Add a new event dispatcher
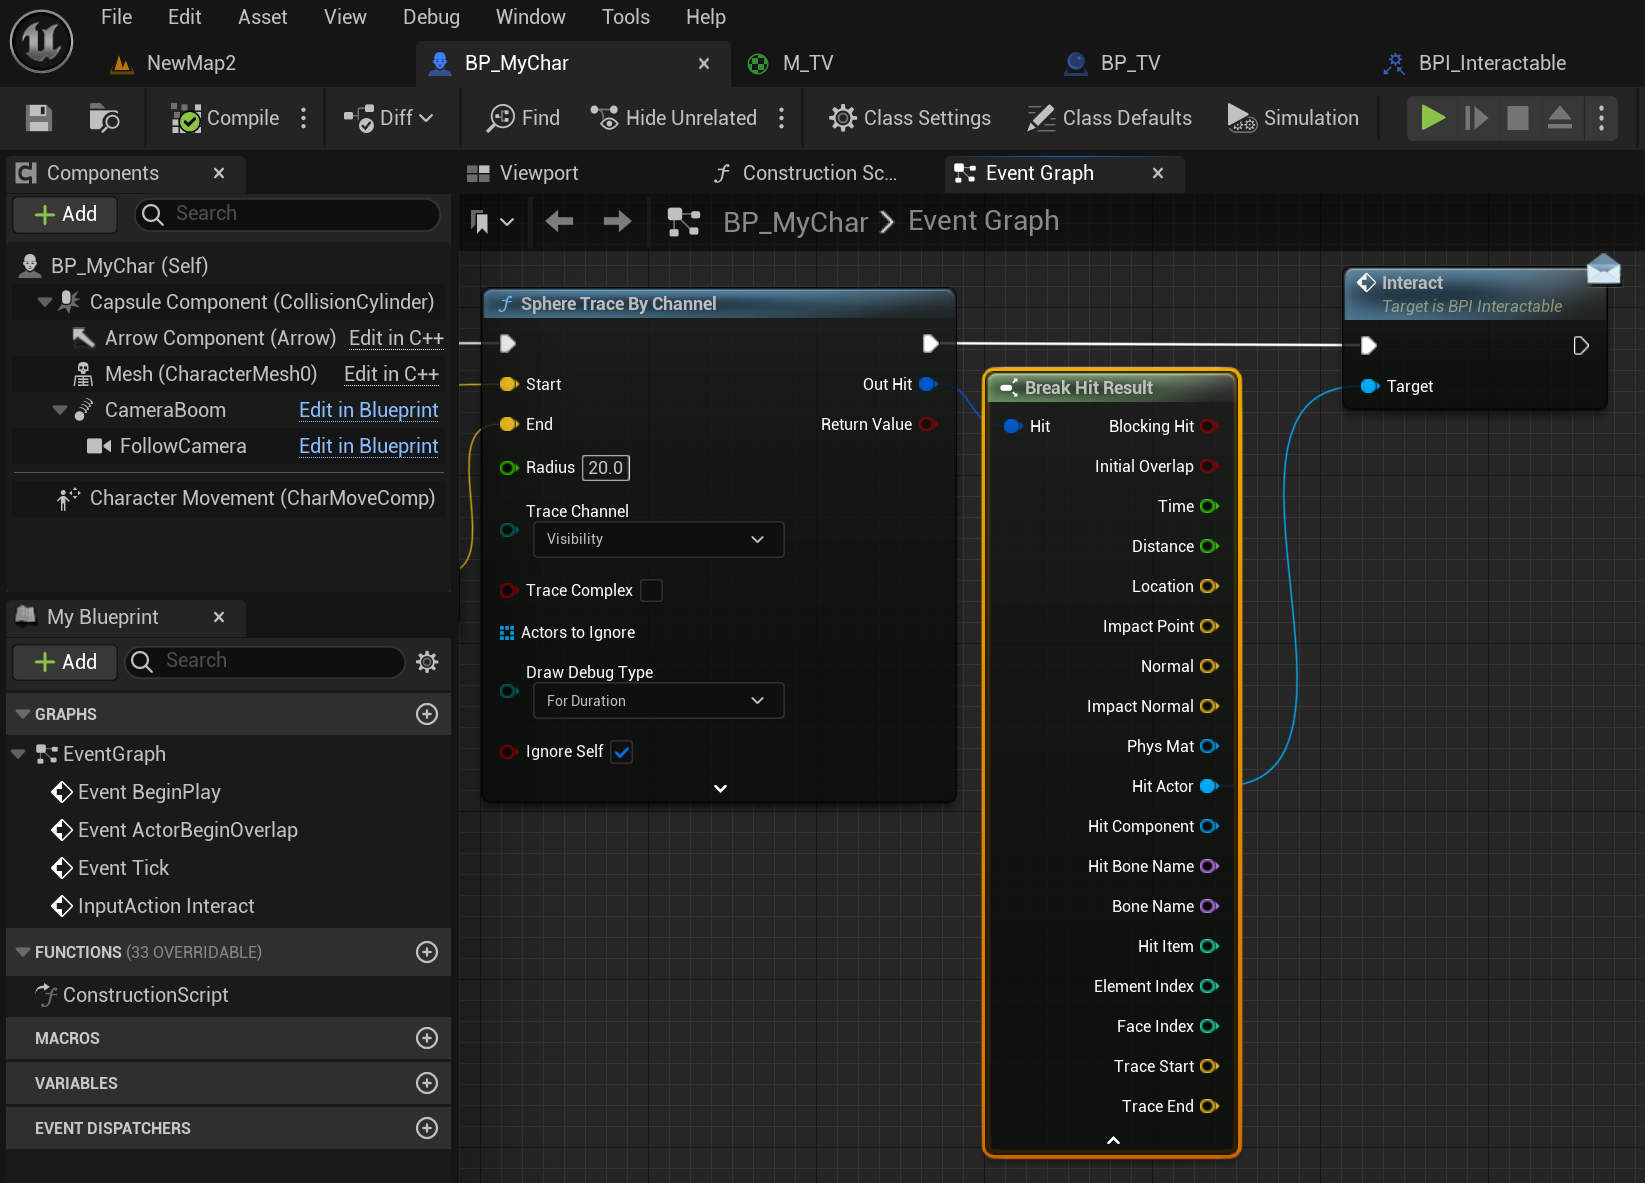 point(427,1128)
